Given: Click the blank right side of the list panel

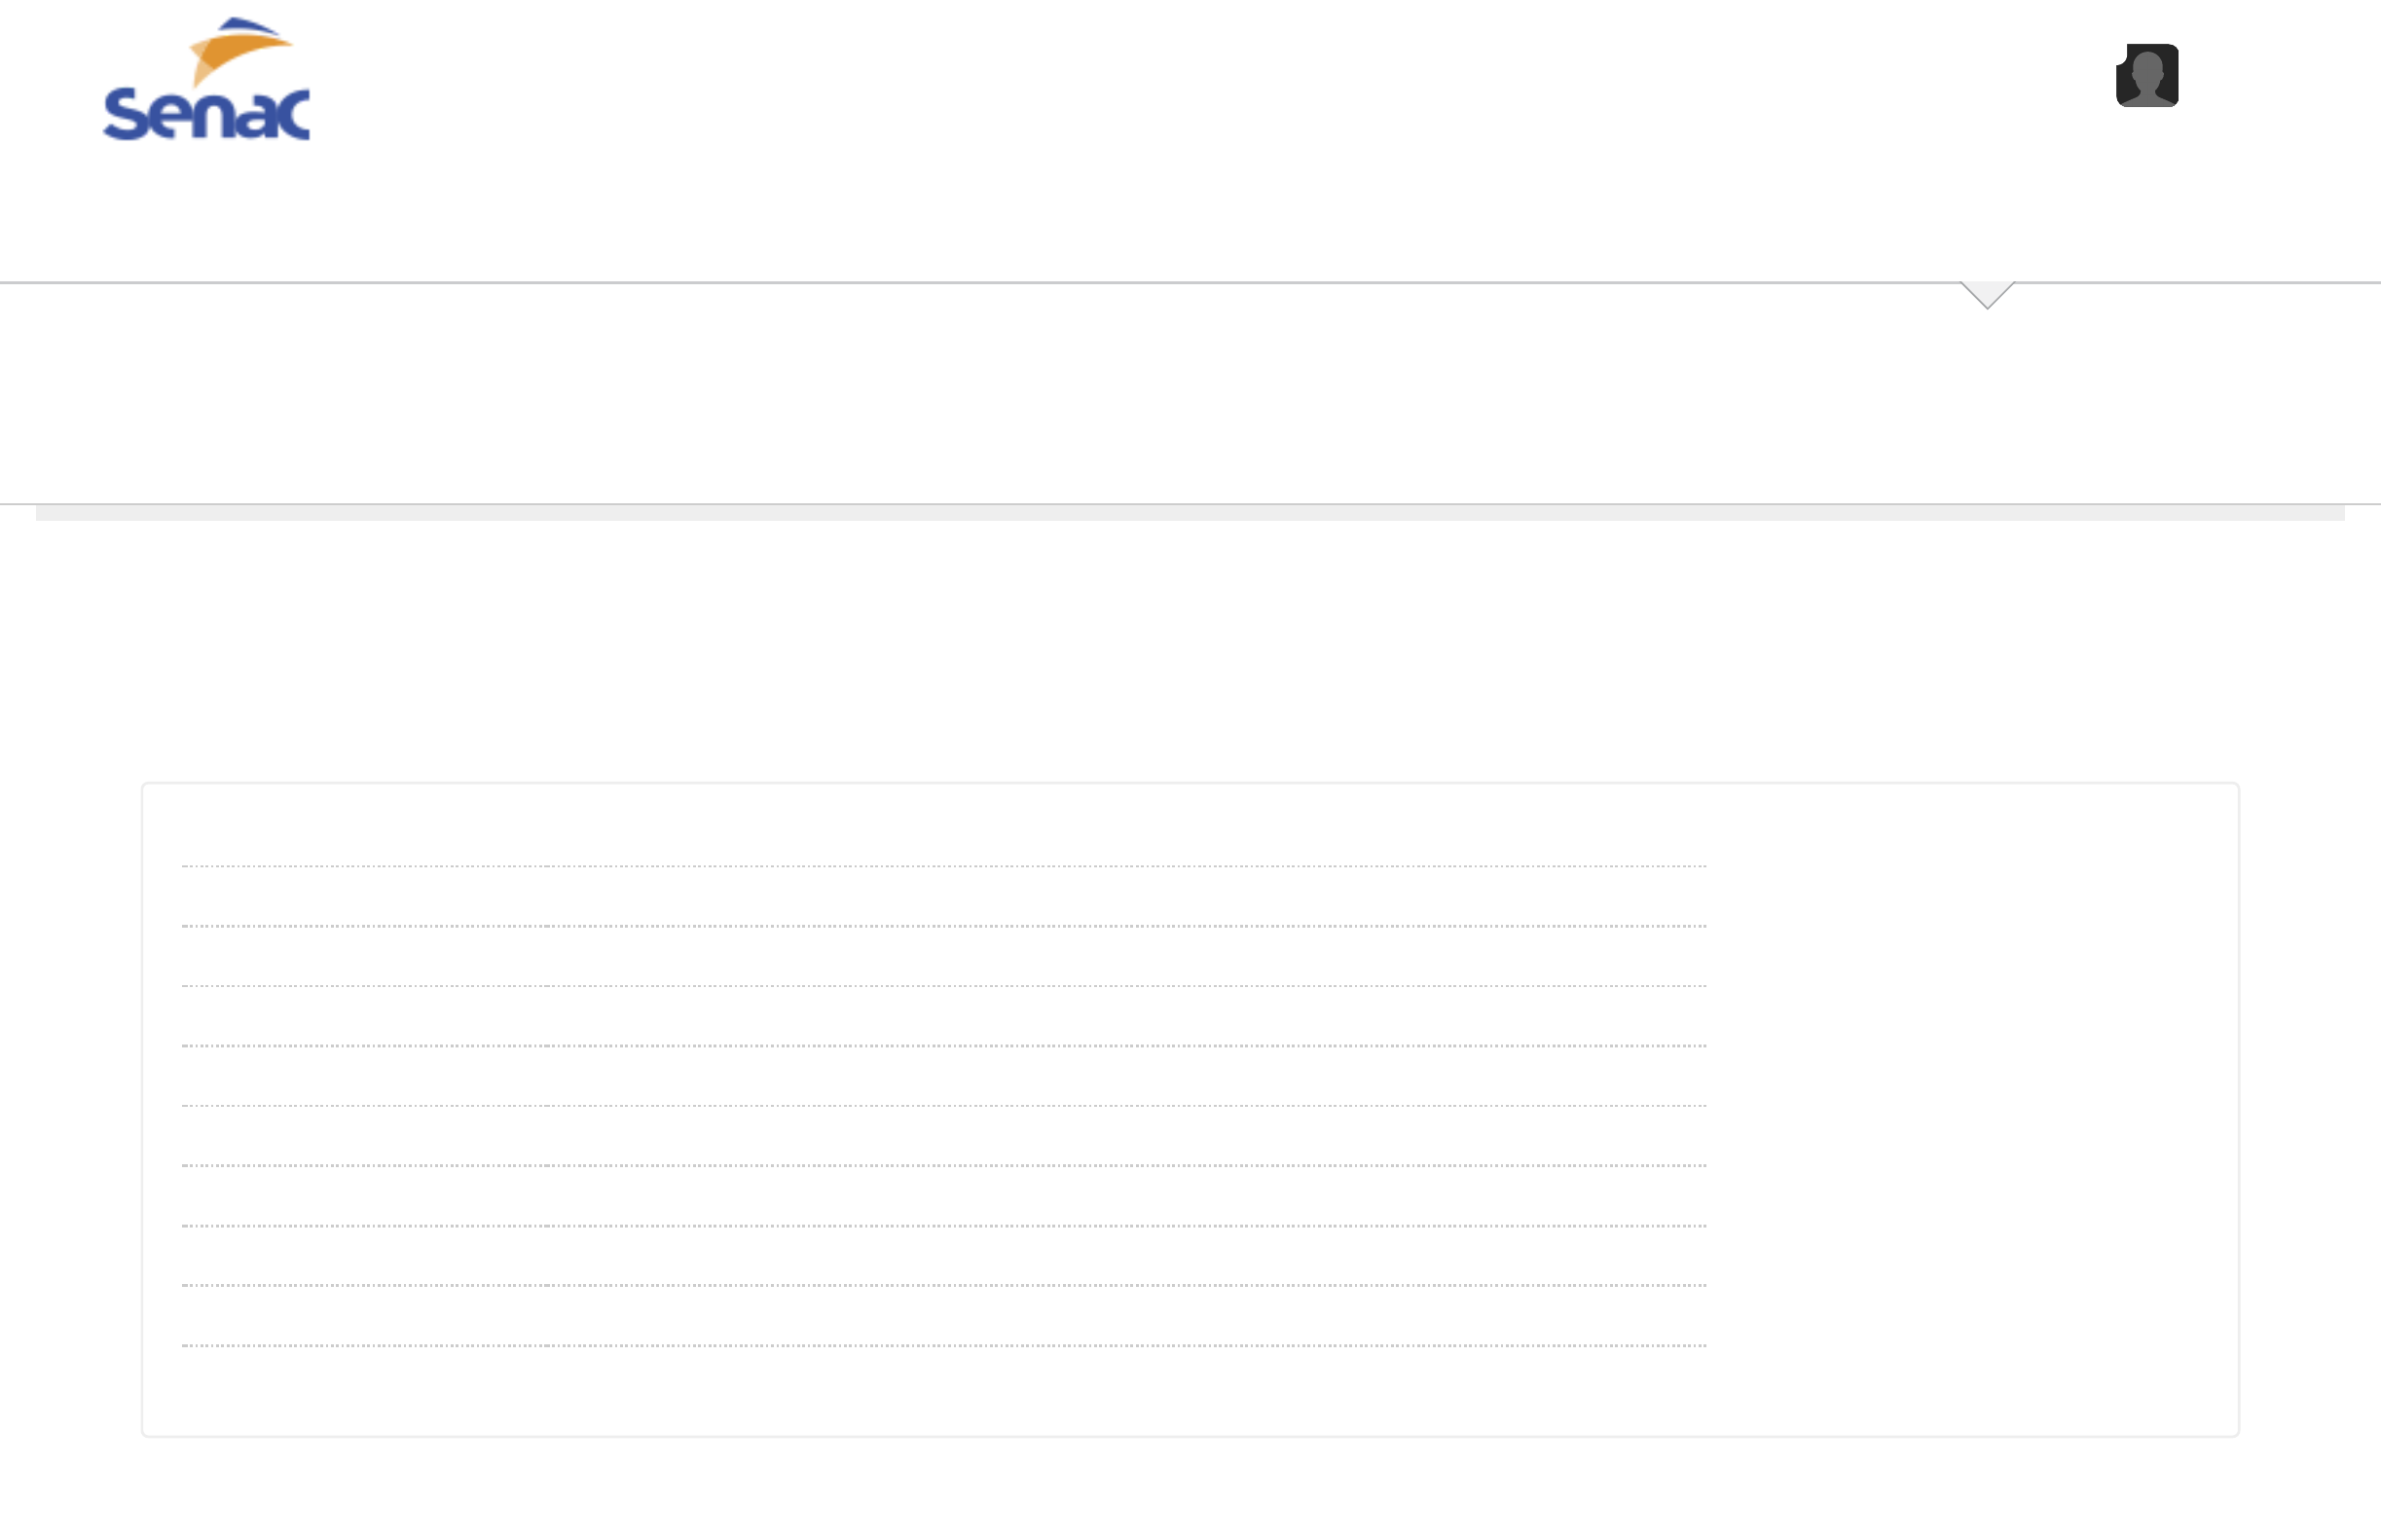Looking at the screenshot, I should (1970, 1100).
